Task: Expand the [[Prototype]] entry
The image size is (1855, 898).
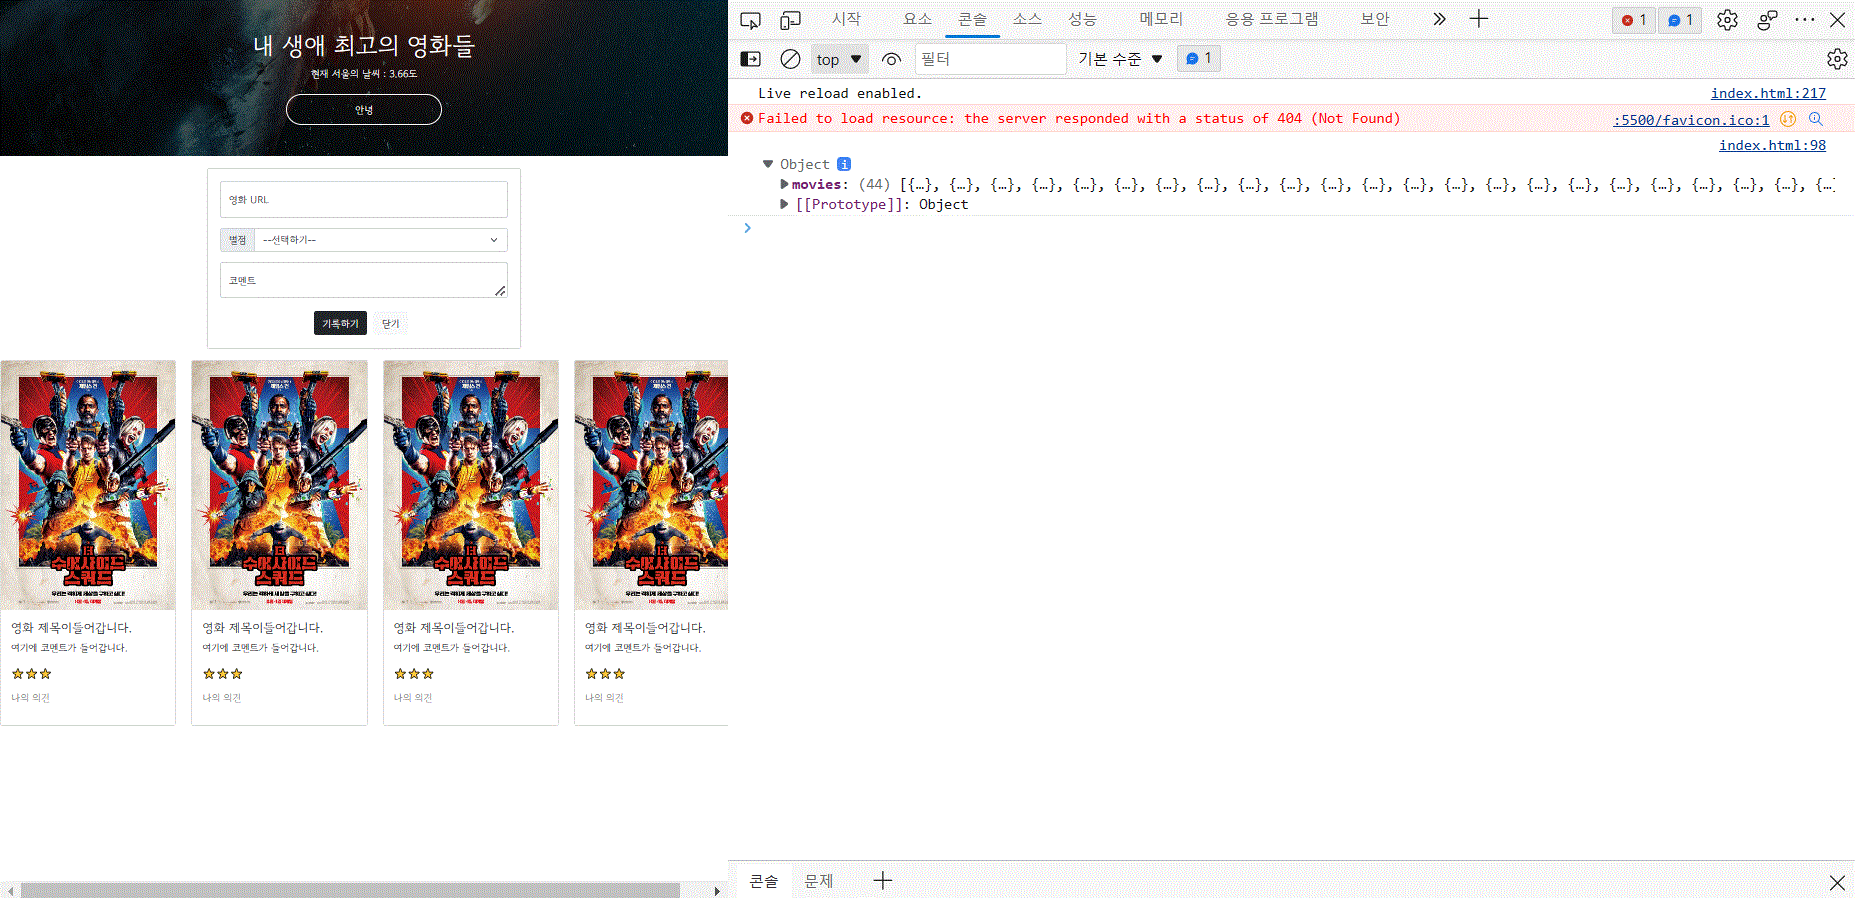Action: tap(784, 204)
